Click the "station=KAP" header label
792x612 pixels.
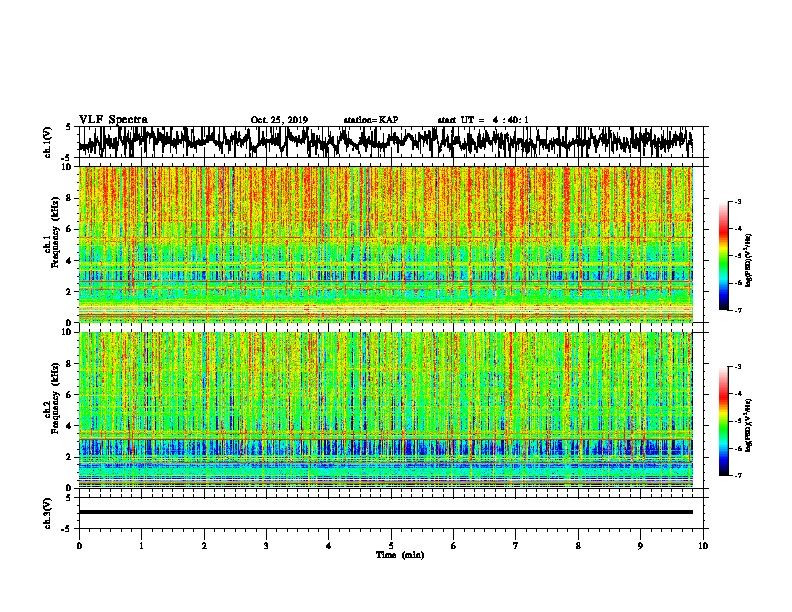(x=371, y=120)
